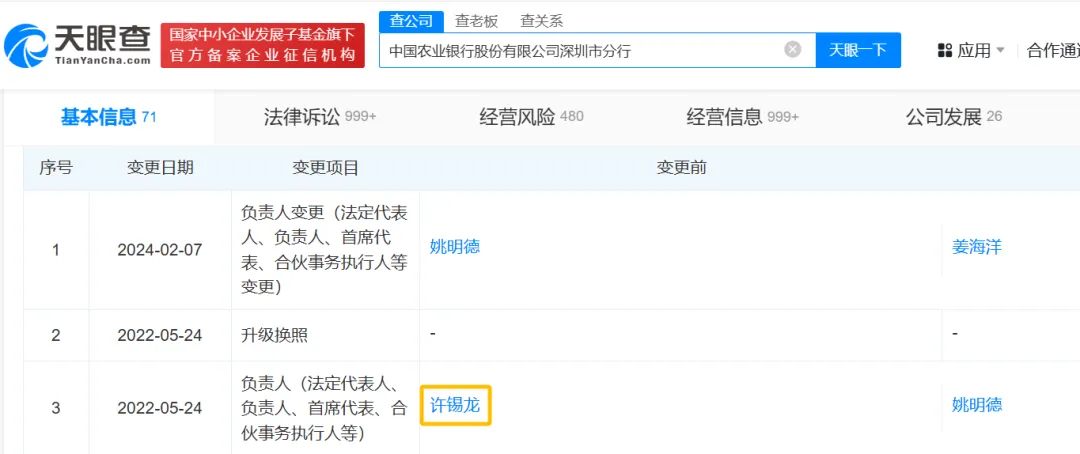Open the 经营风险 tab
This screenshot has height=454, width=1080.
point(532,117)
